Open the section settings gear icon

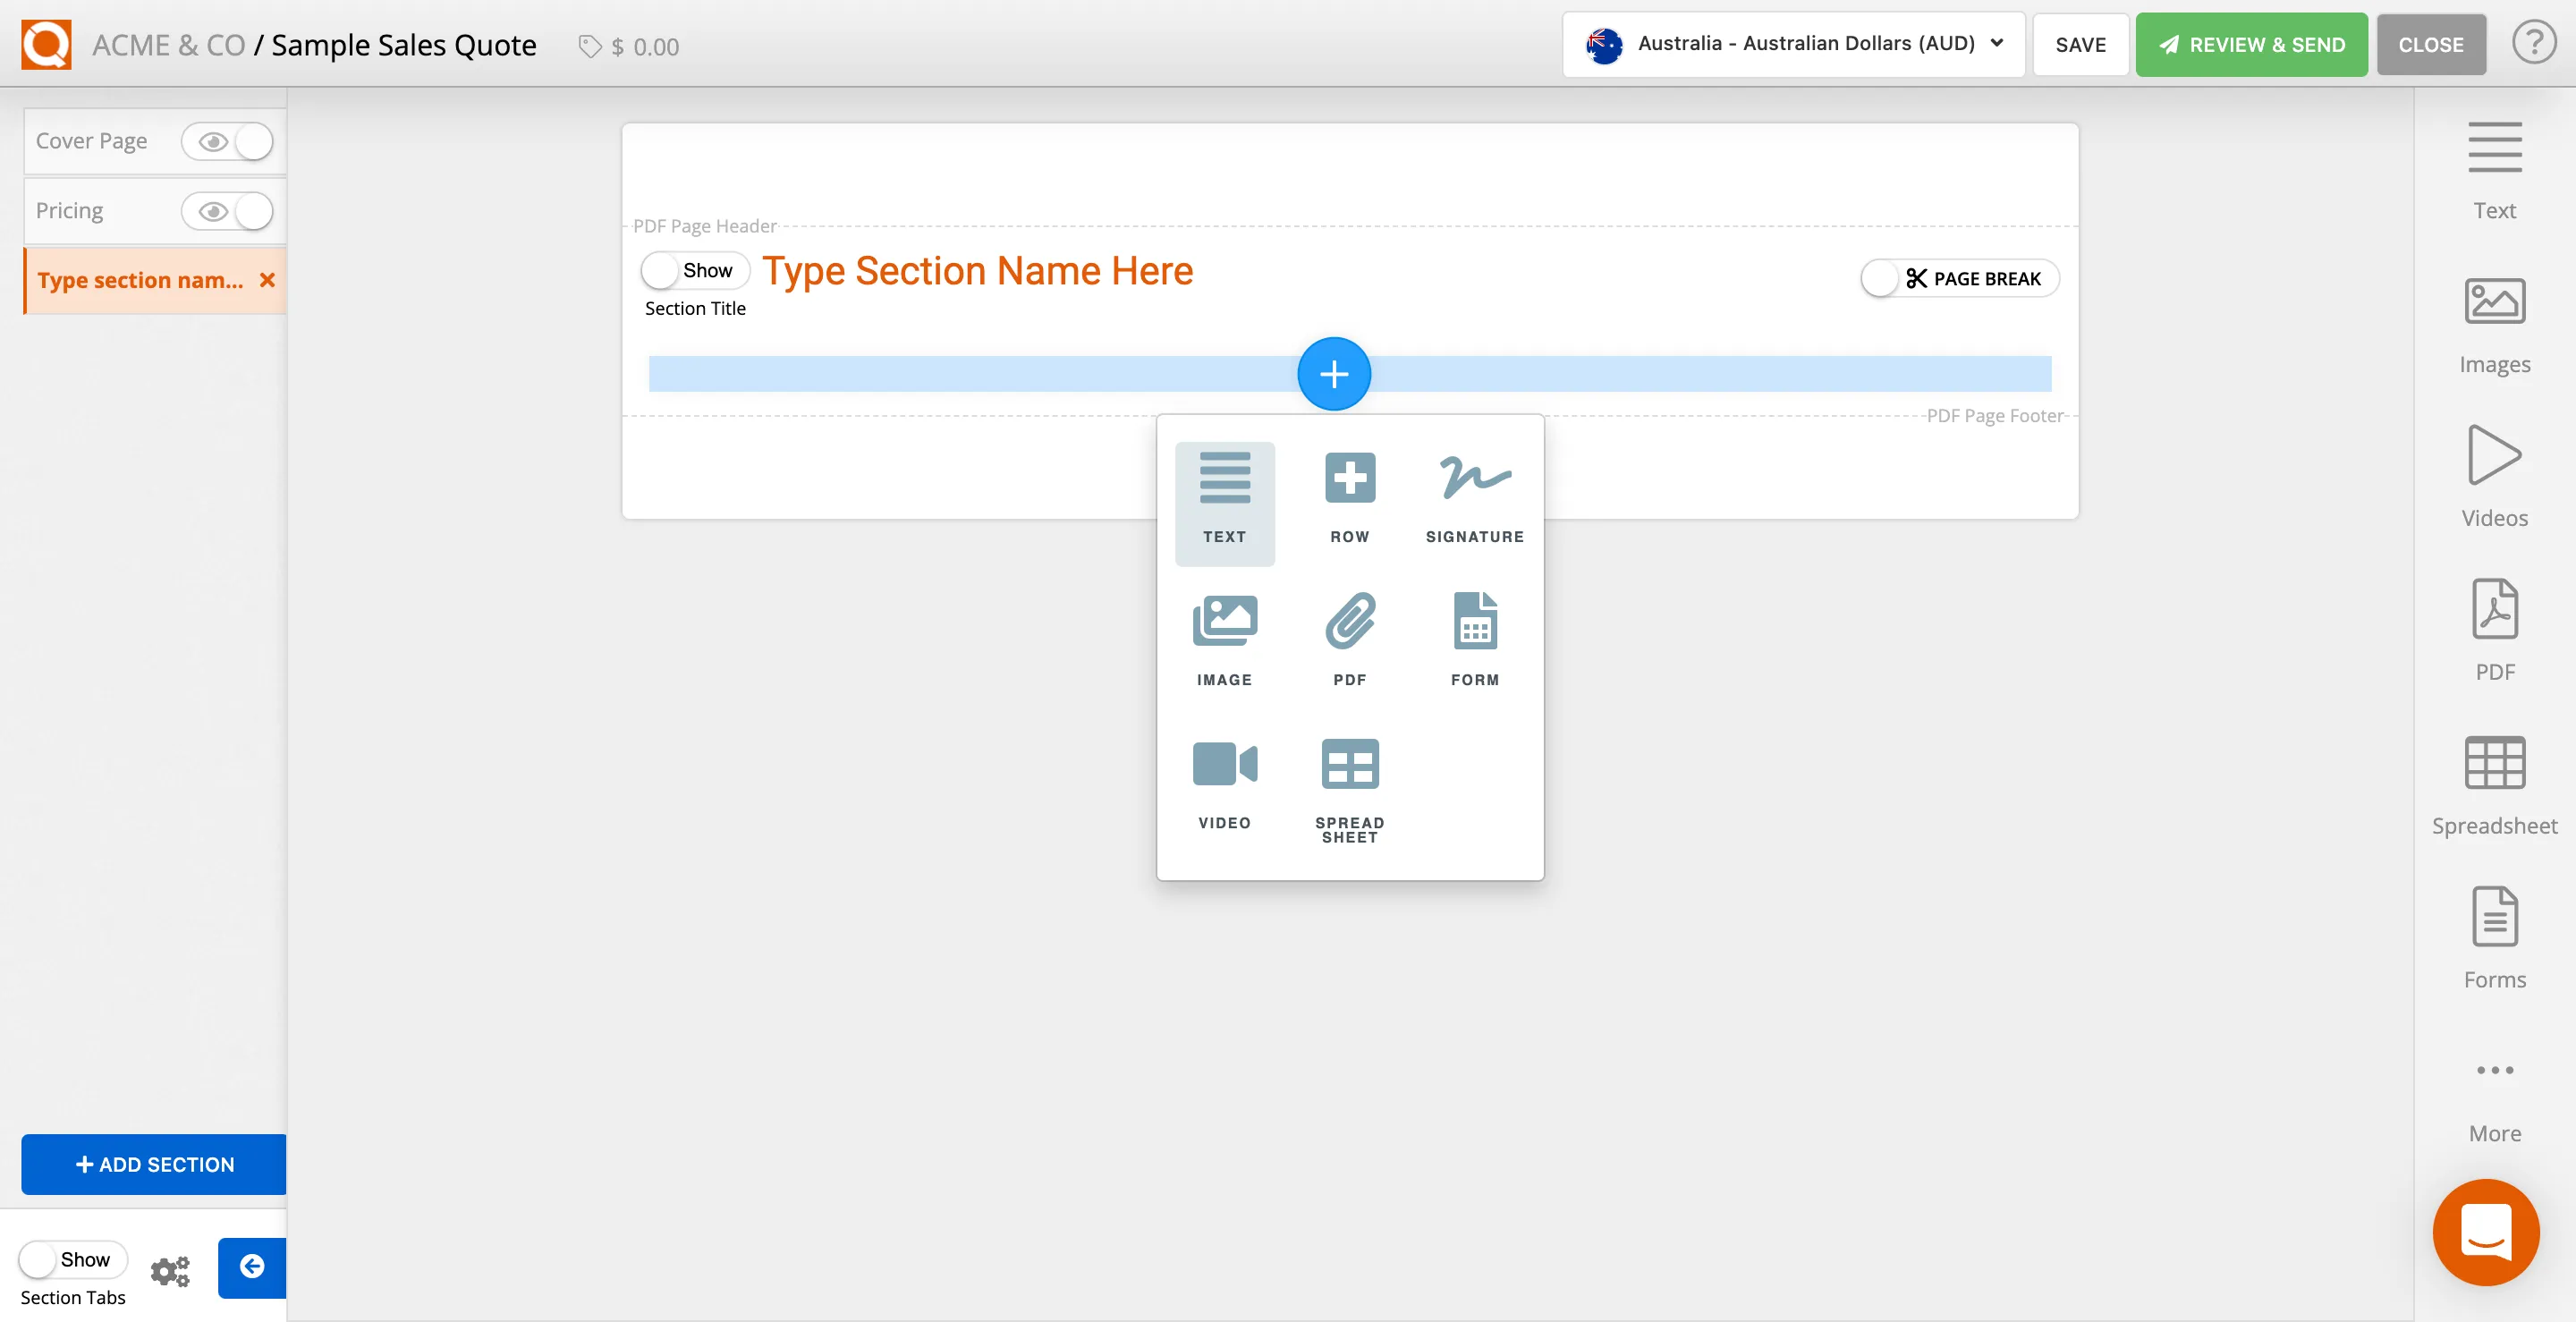tap(169, 1270)
